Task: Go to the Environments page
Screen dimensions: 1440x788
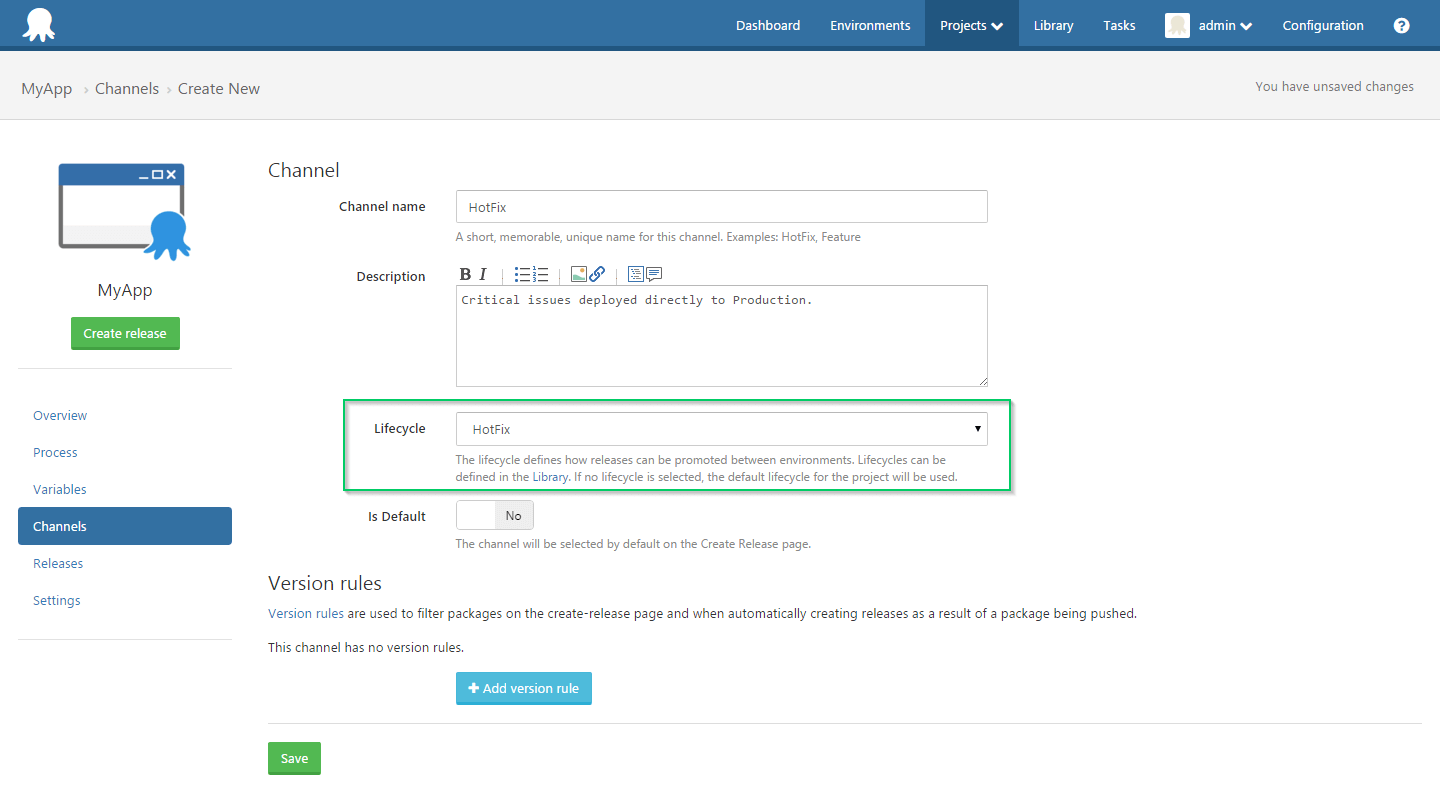Action: (870, 26)
